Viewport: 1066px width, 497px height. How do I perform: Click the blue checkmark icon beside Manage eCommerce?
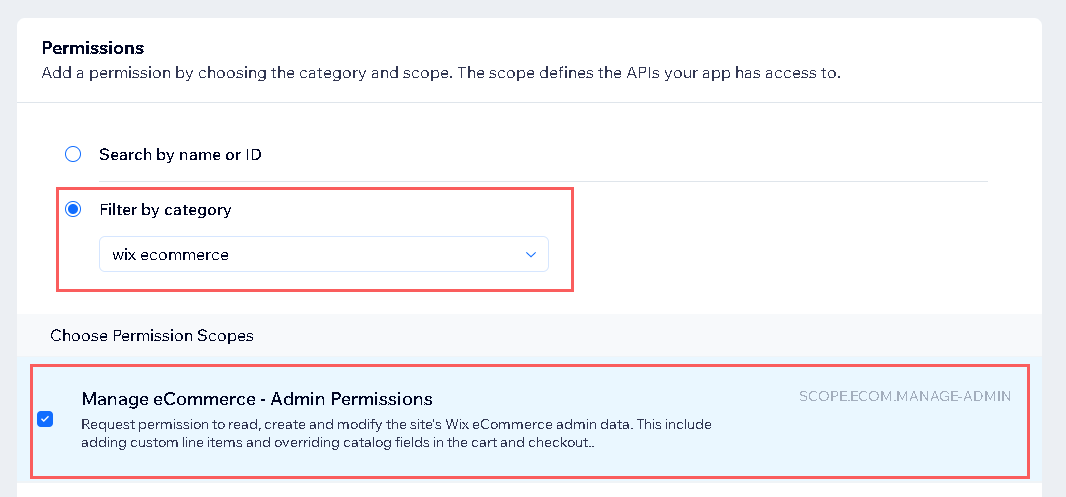(x=45, y=419)
